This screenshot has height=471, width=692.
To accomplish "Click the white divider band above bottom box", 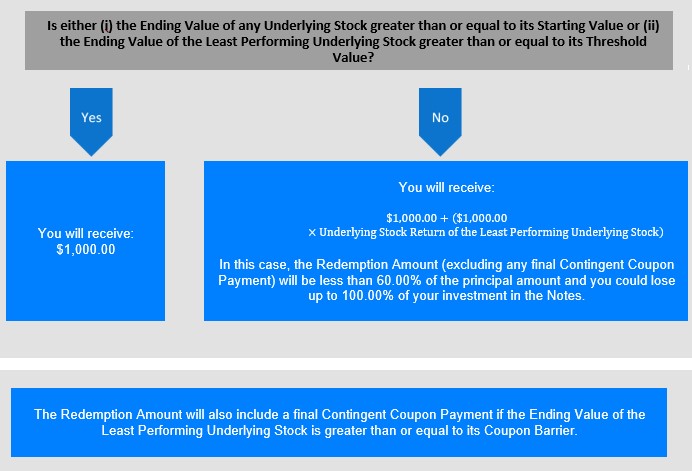I will 346,364.
